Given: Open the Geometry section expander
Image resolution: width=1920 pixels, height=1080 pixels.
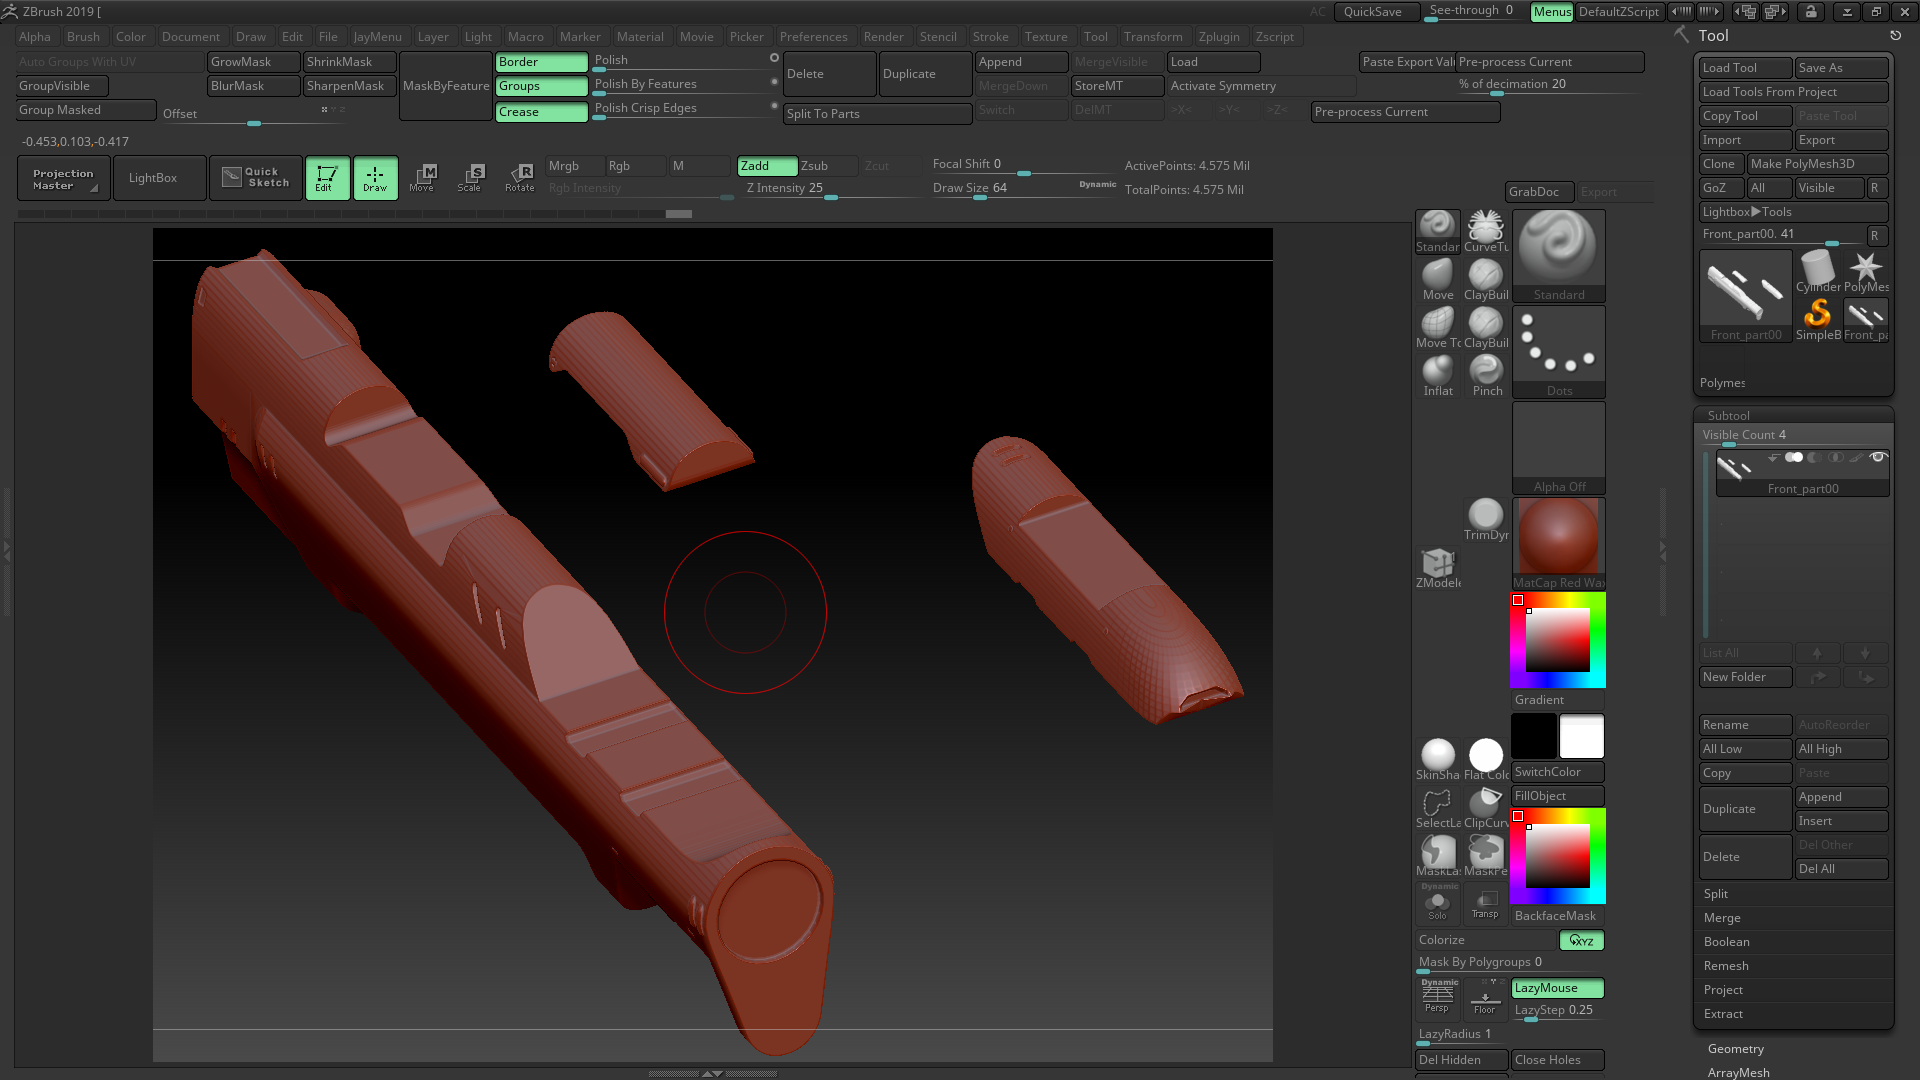Looking at the screenshot, I should (1735, 1047).
